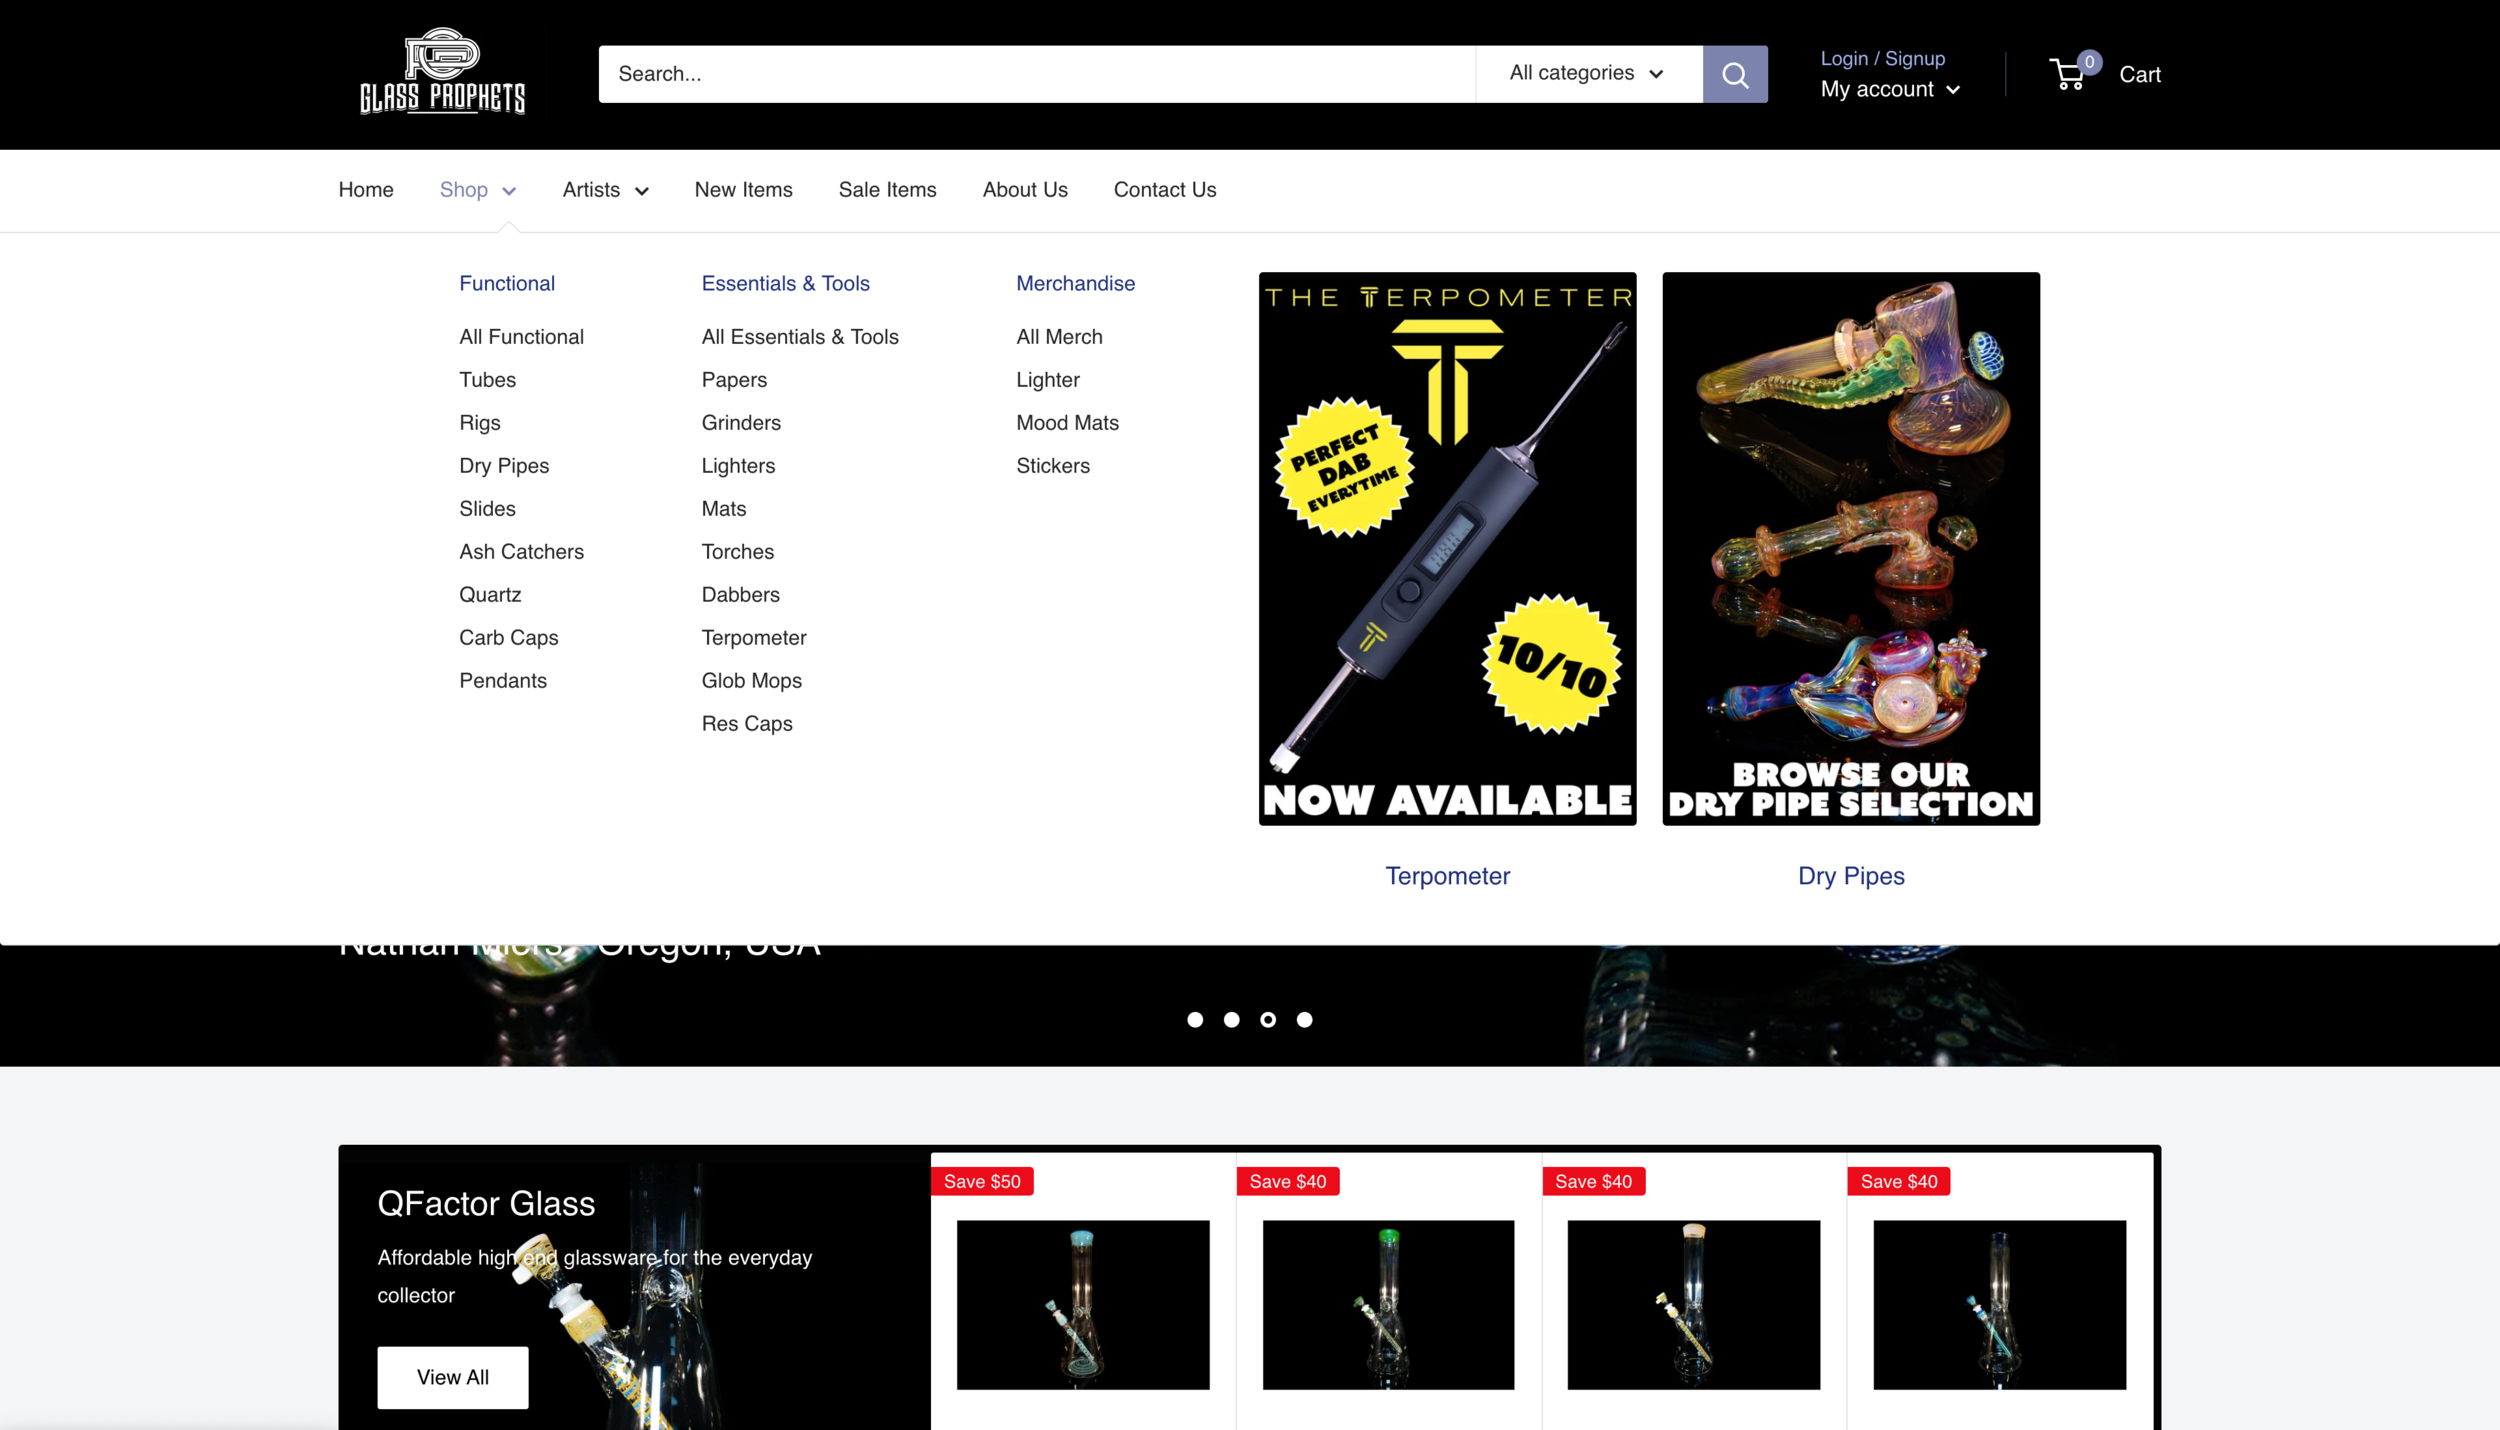Open the Terpometer link under the banner
The height and width of the screenshot is (1430, 2500).
[1447, 876]
